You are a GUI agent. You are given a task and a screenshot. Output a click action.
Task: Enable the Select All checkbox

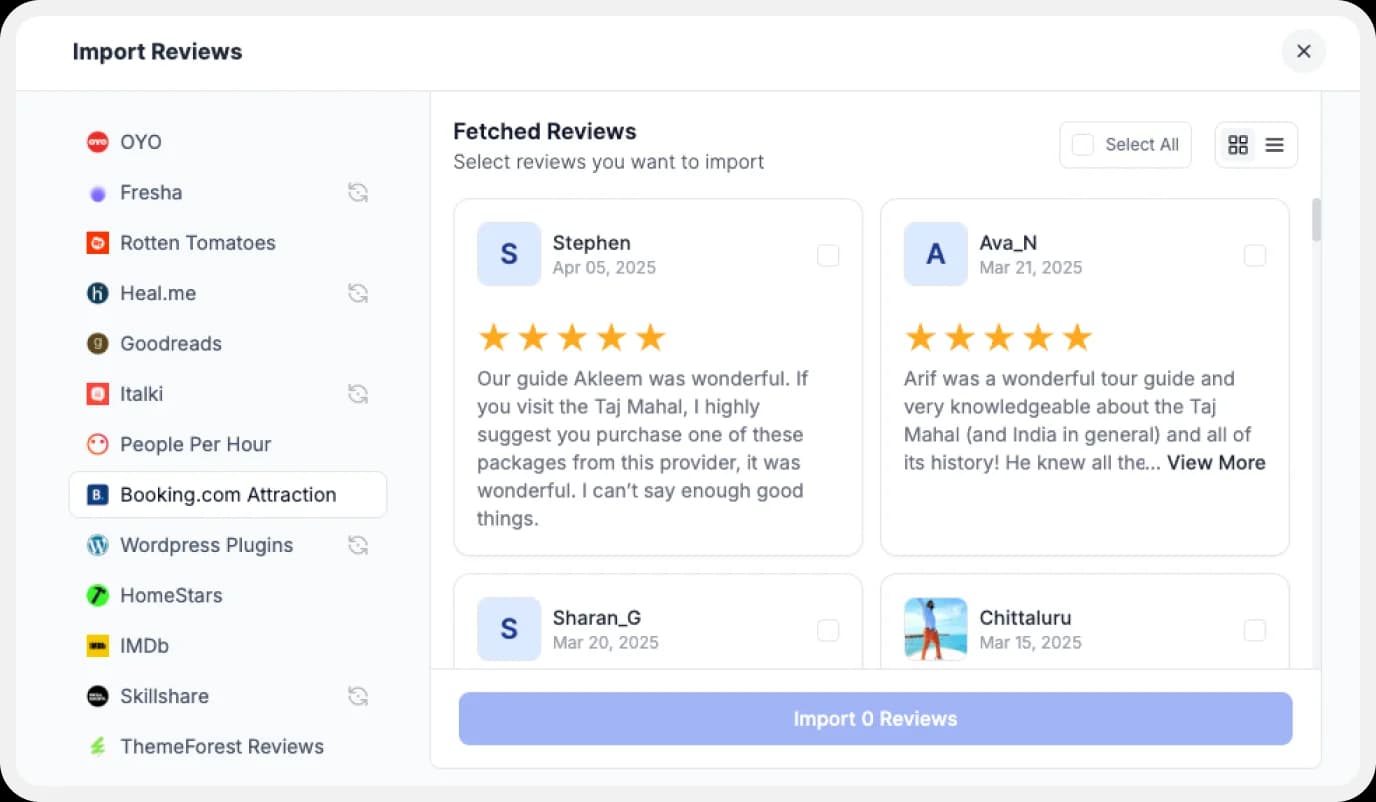pos(1082,144)
